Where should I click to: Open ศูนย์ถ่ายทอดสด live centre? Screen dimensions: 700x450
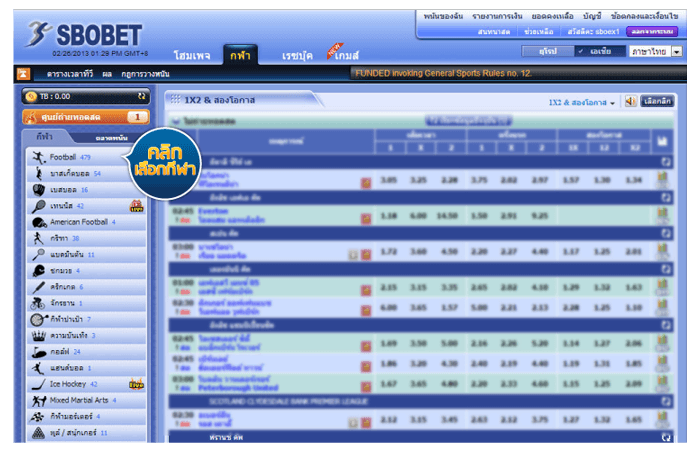(86, 117)
